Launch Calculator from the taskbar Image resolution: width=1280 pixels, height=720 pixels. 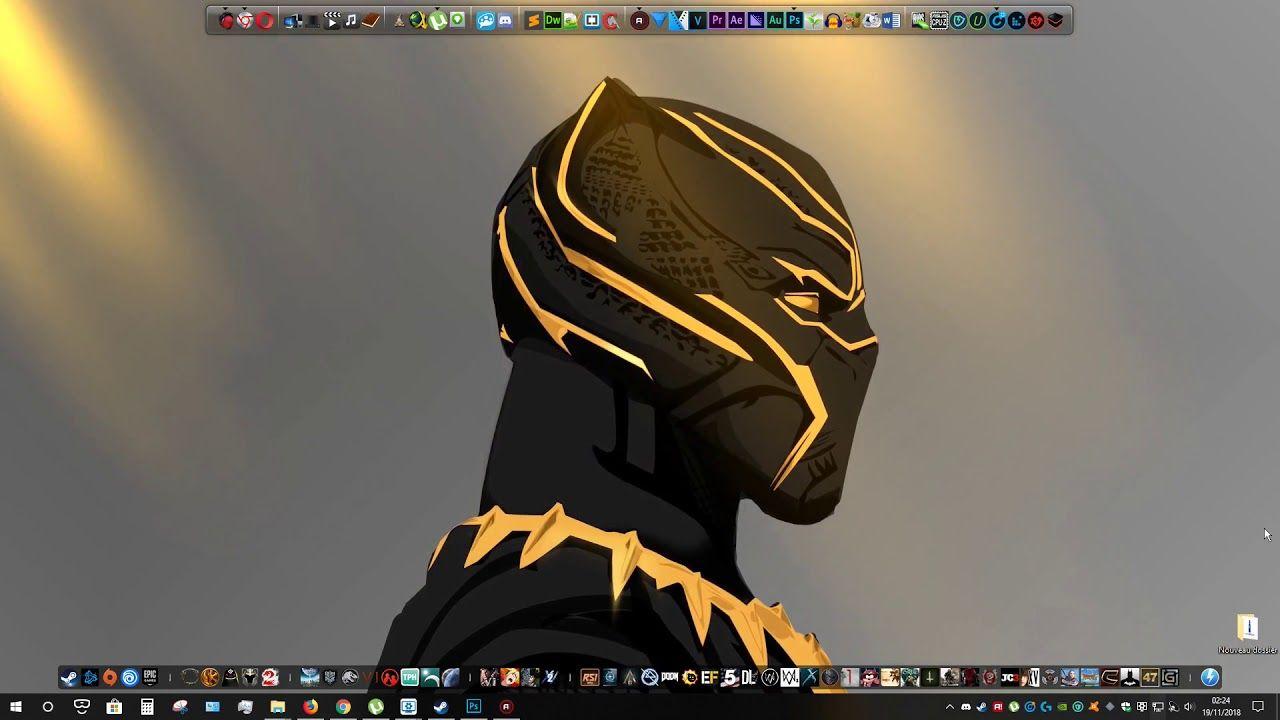[x=147, y=707]
